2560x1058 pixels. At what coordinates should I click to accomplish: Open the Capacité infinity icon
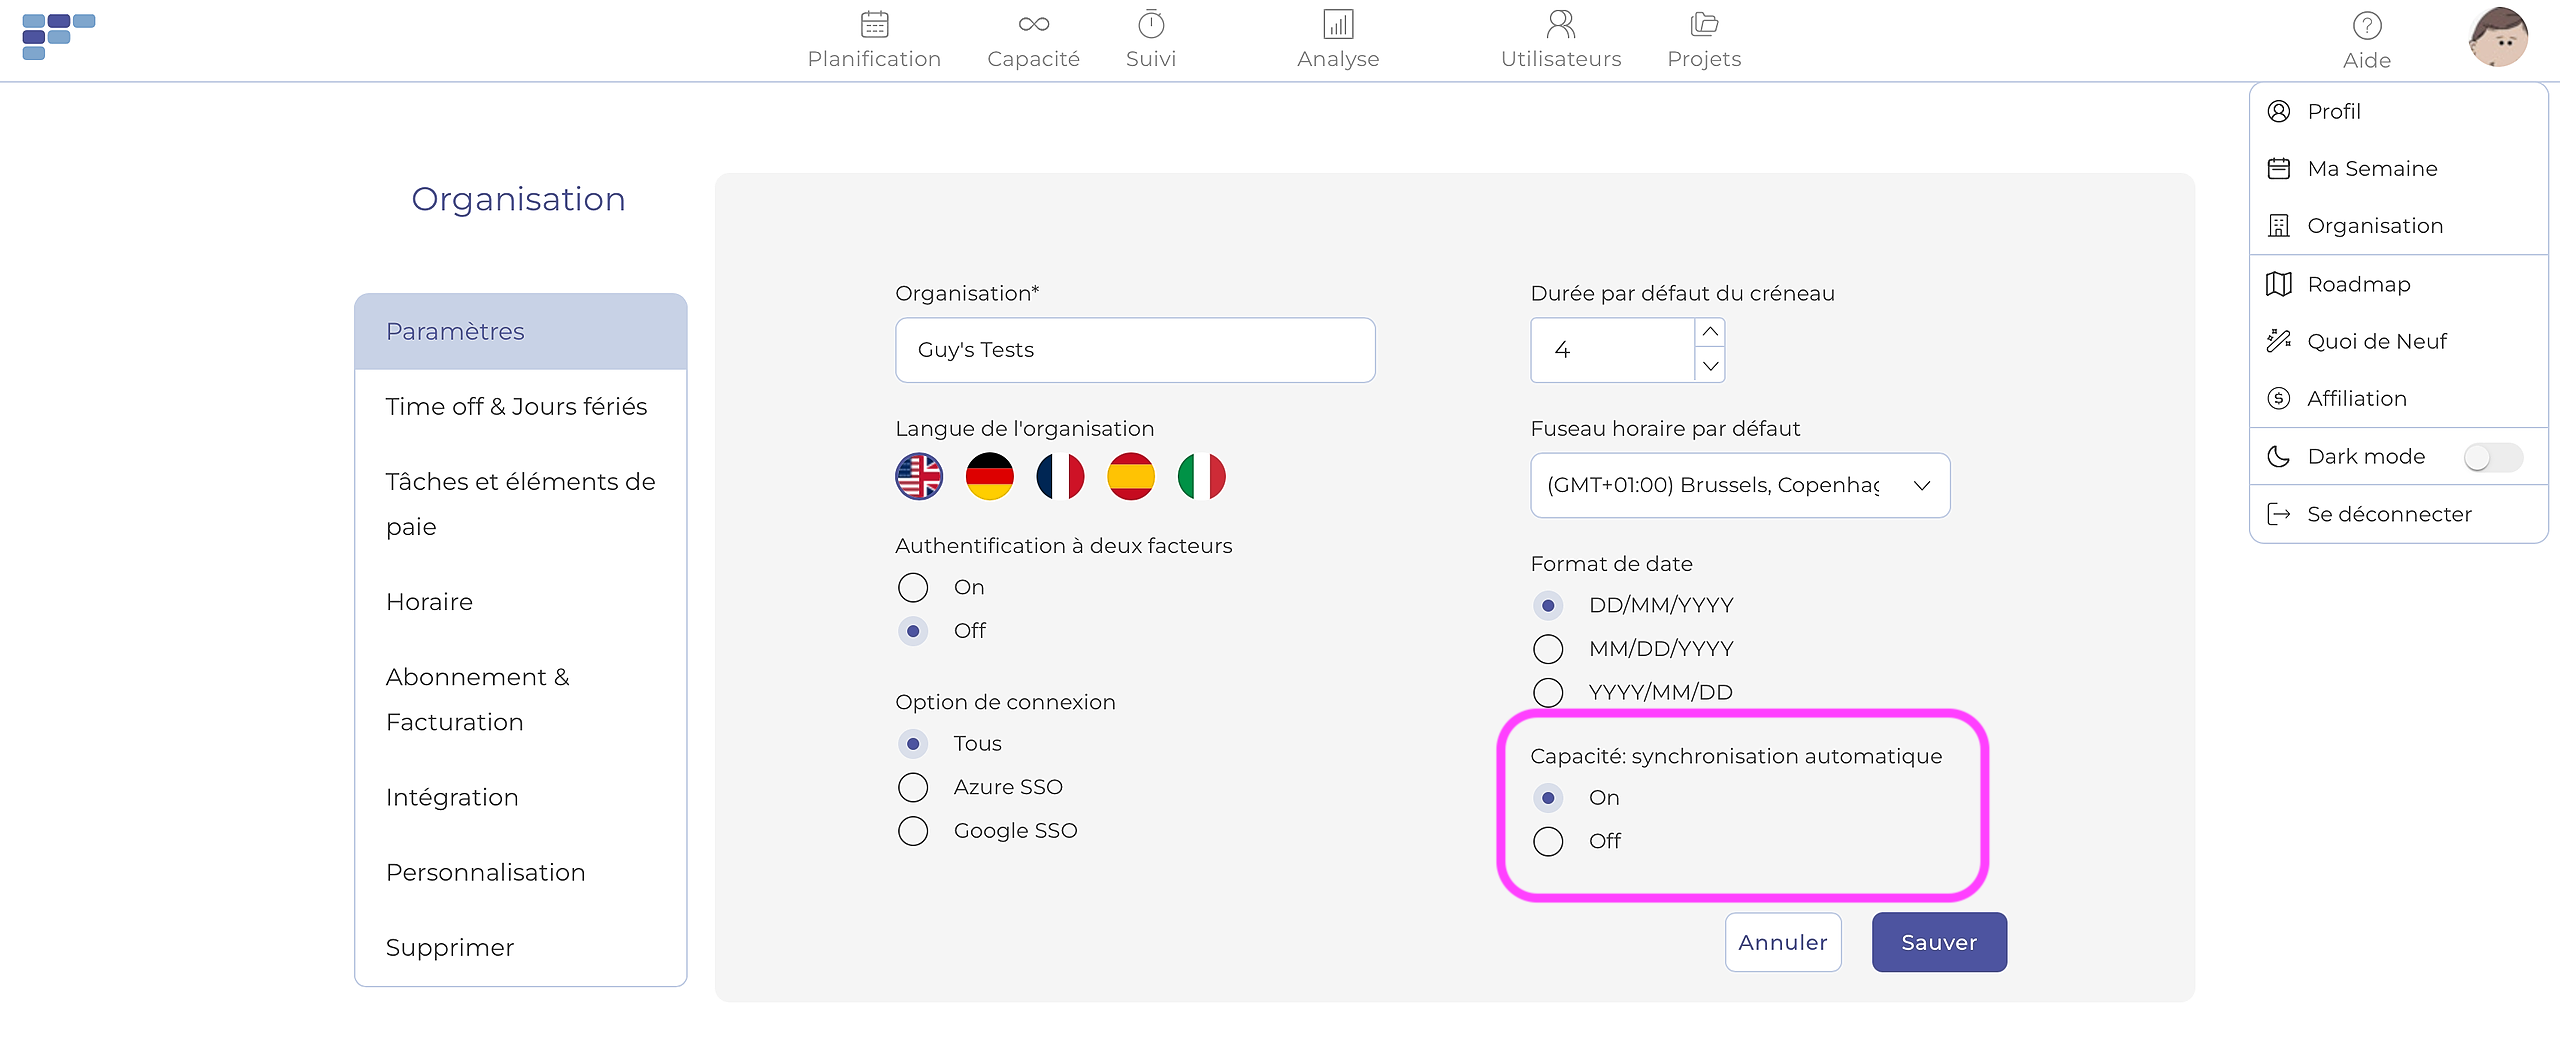(1033, 24)
